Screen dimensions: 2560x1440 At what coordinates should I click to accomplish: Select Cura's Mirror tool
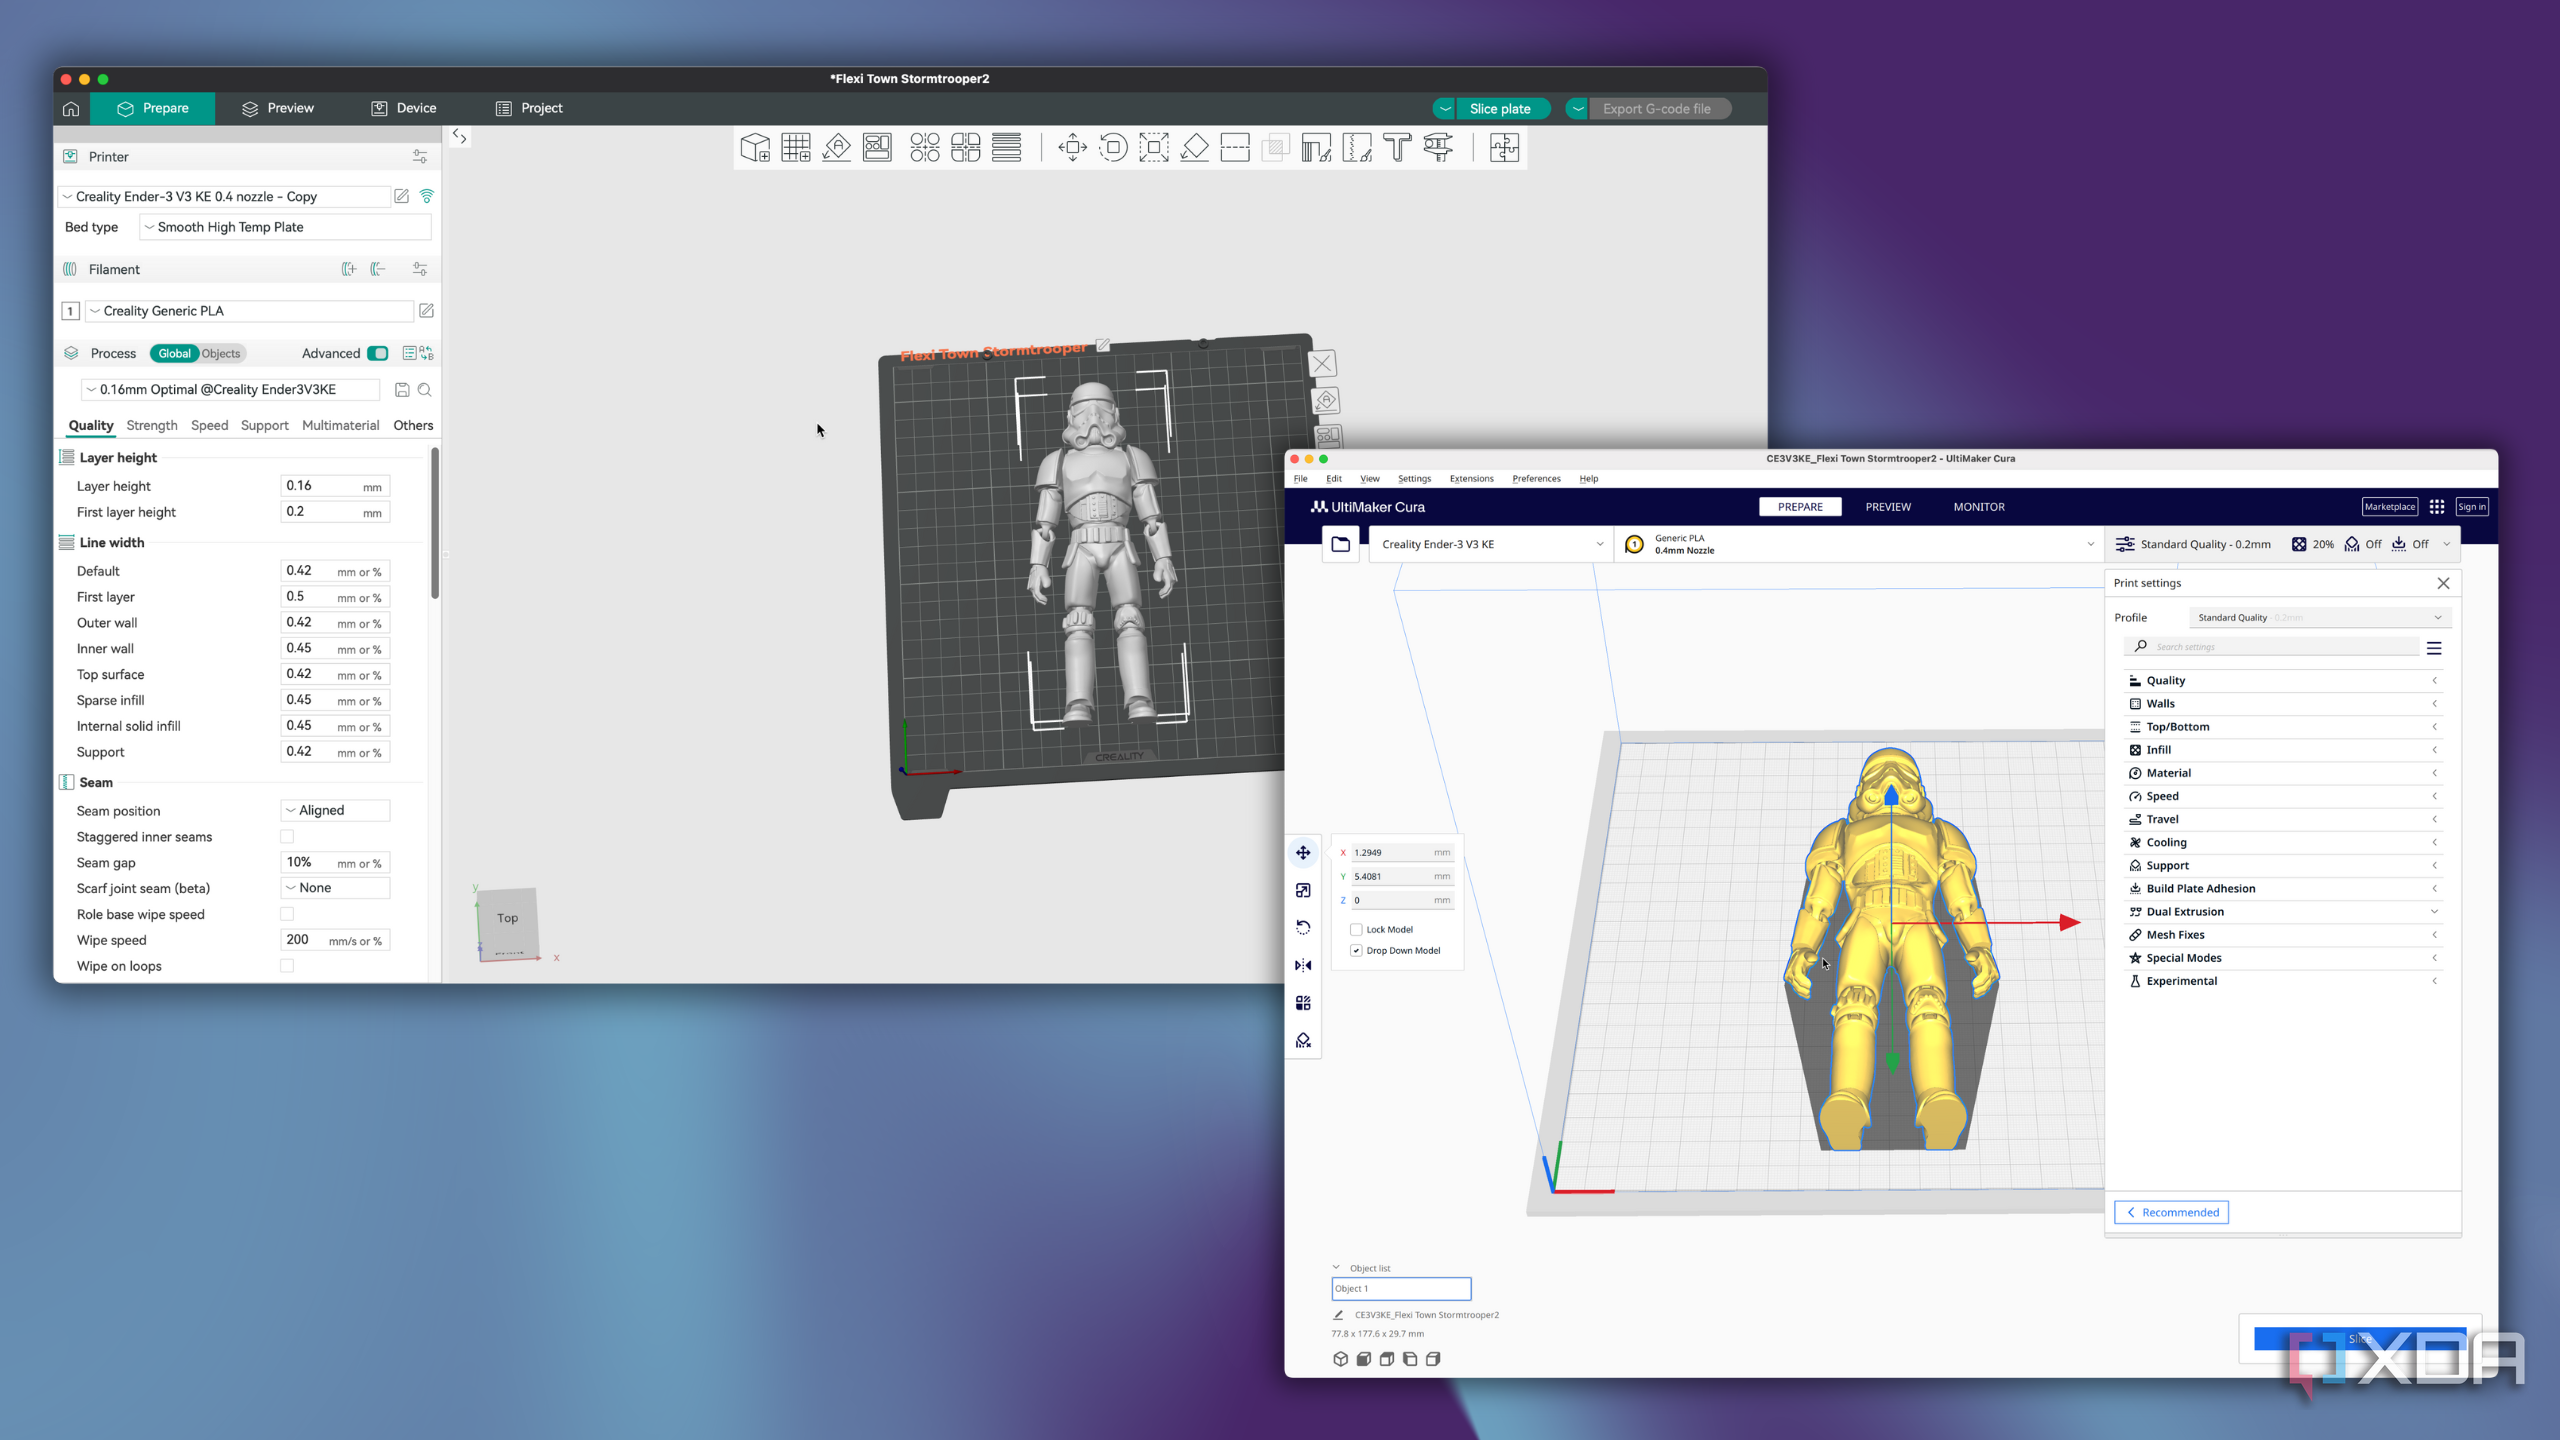click(1303, 965)
